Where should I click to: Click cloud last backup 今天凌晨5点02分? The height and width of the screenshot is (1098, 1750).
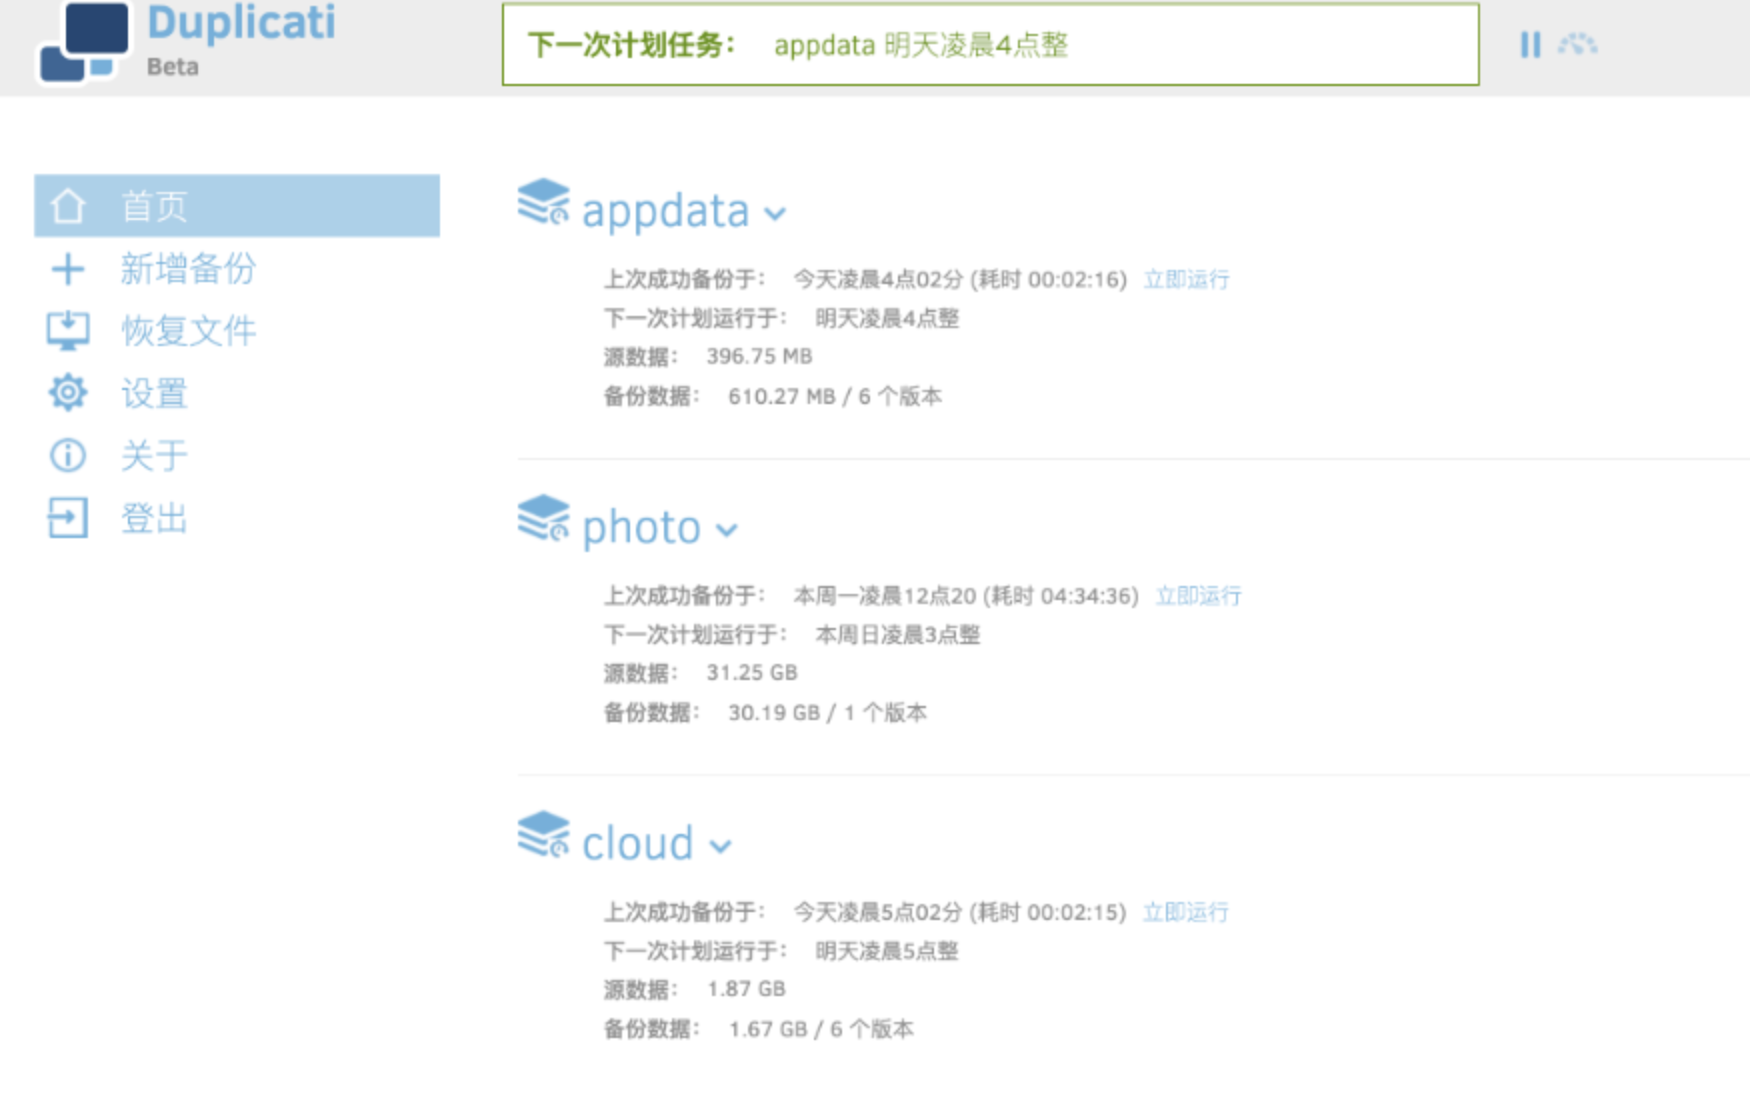[877, 912]
